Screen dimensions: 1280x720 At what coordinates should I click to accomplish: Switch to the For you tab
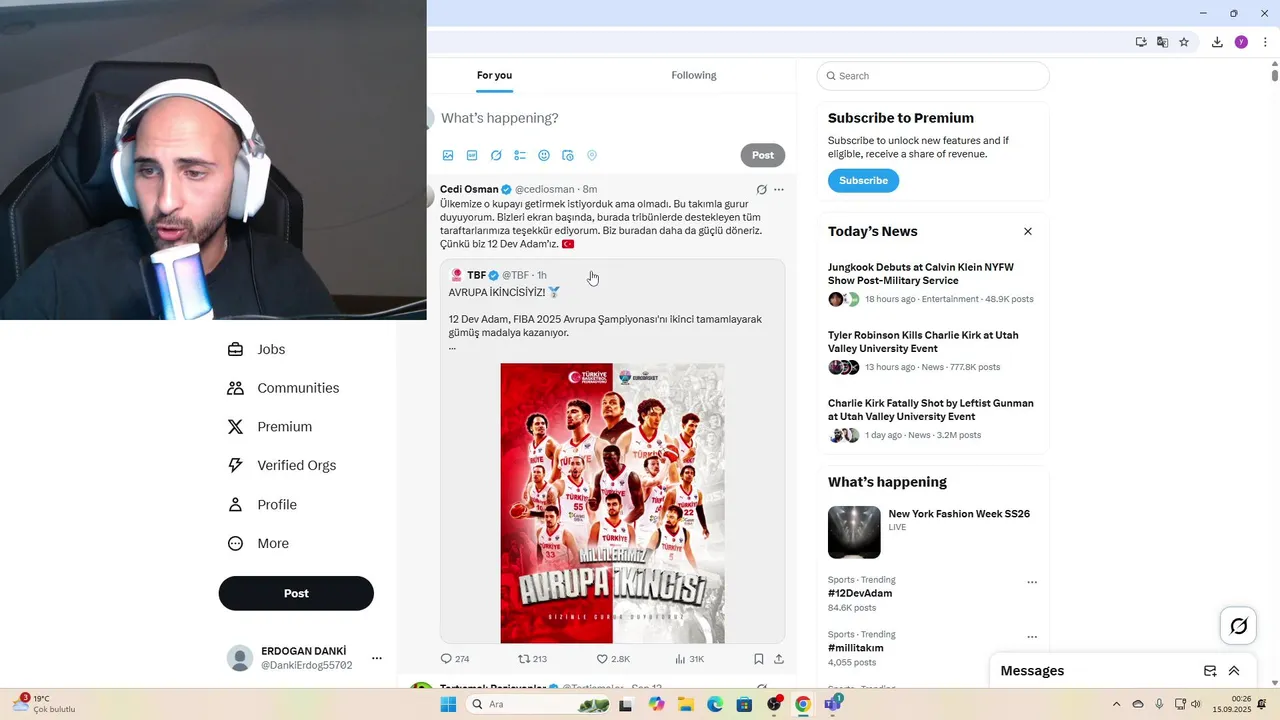pyautogui.click(x=494, y=75)
